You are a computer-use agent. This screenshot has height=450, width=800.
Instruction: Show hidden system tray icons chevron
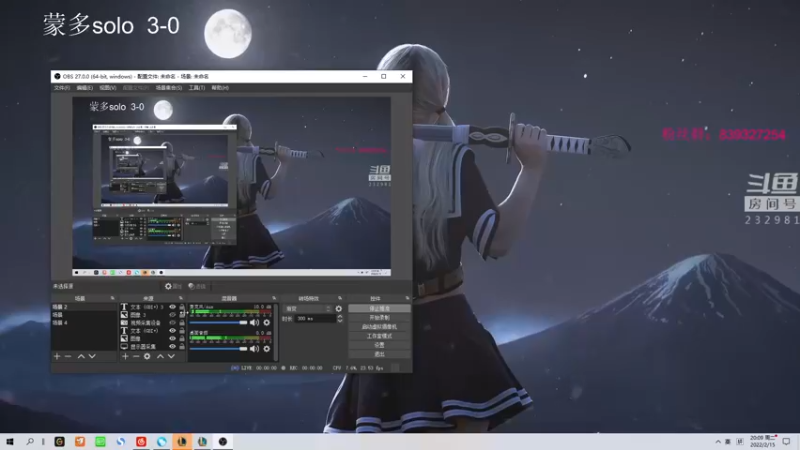(x=718, y=442)
